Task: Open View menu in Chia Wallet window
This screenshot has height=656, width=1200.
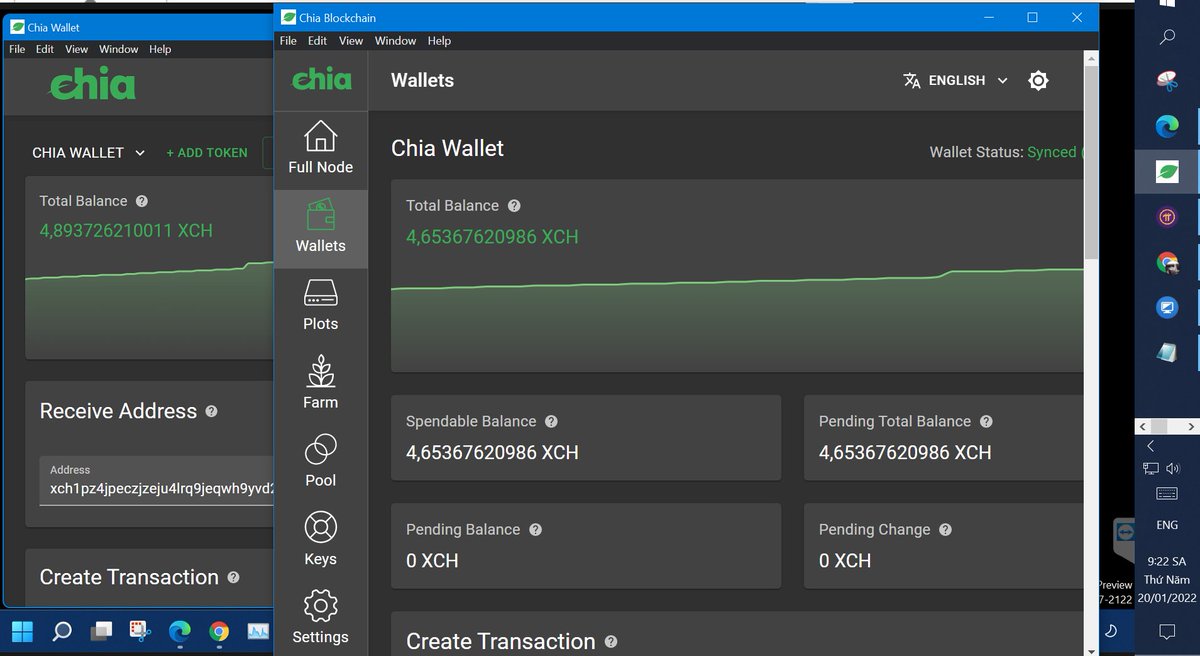Action: pyautogui.click(x=77, y=49)
